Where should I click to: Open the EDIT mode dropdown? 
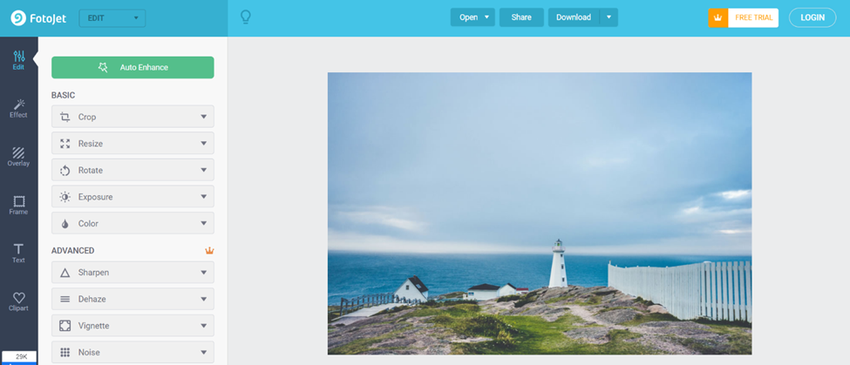112,18
